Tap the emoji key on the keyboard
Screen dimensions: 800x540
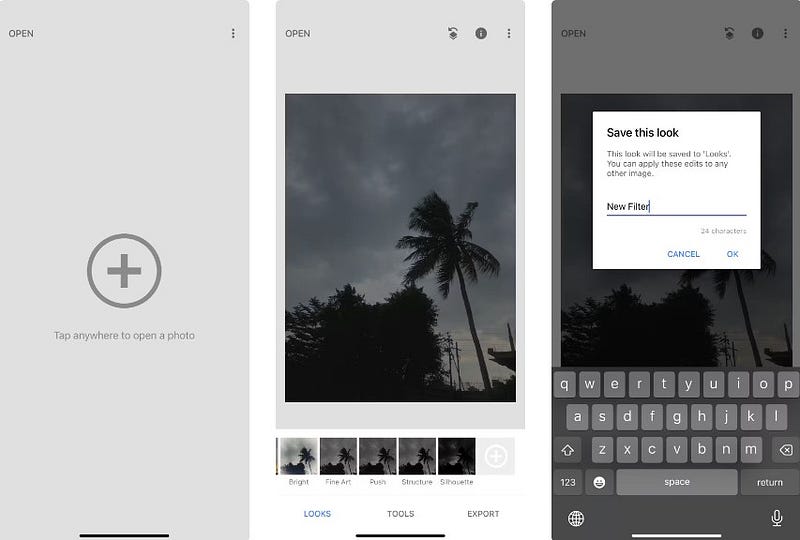pyautogui.click(x=599, y=482)
